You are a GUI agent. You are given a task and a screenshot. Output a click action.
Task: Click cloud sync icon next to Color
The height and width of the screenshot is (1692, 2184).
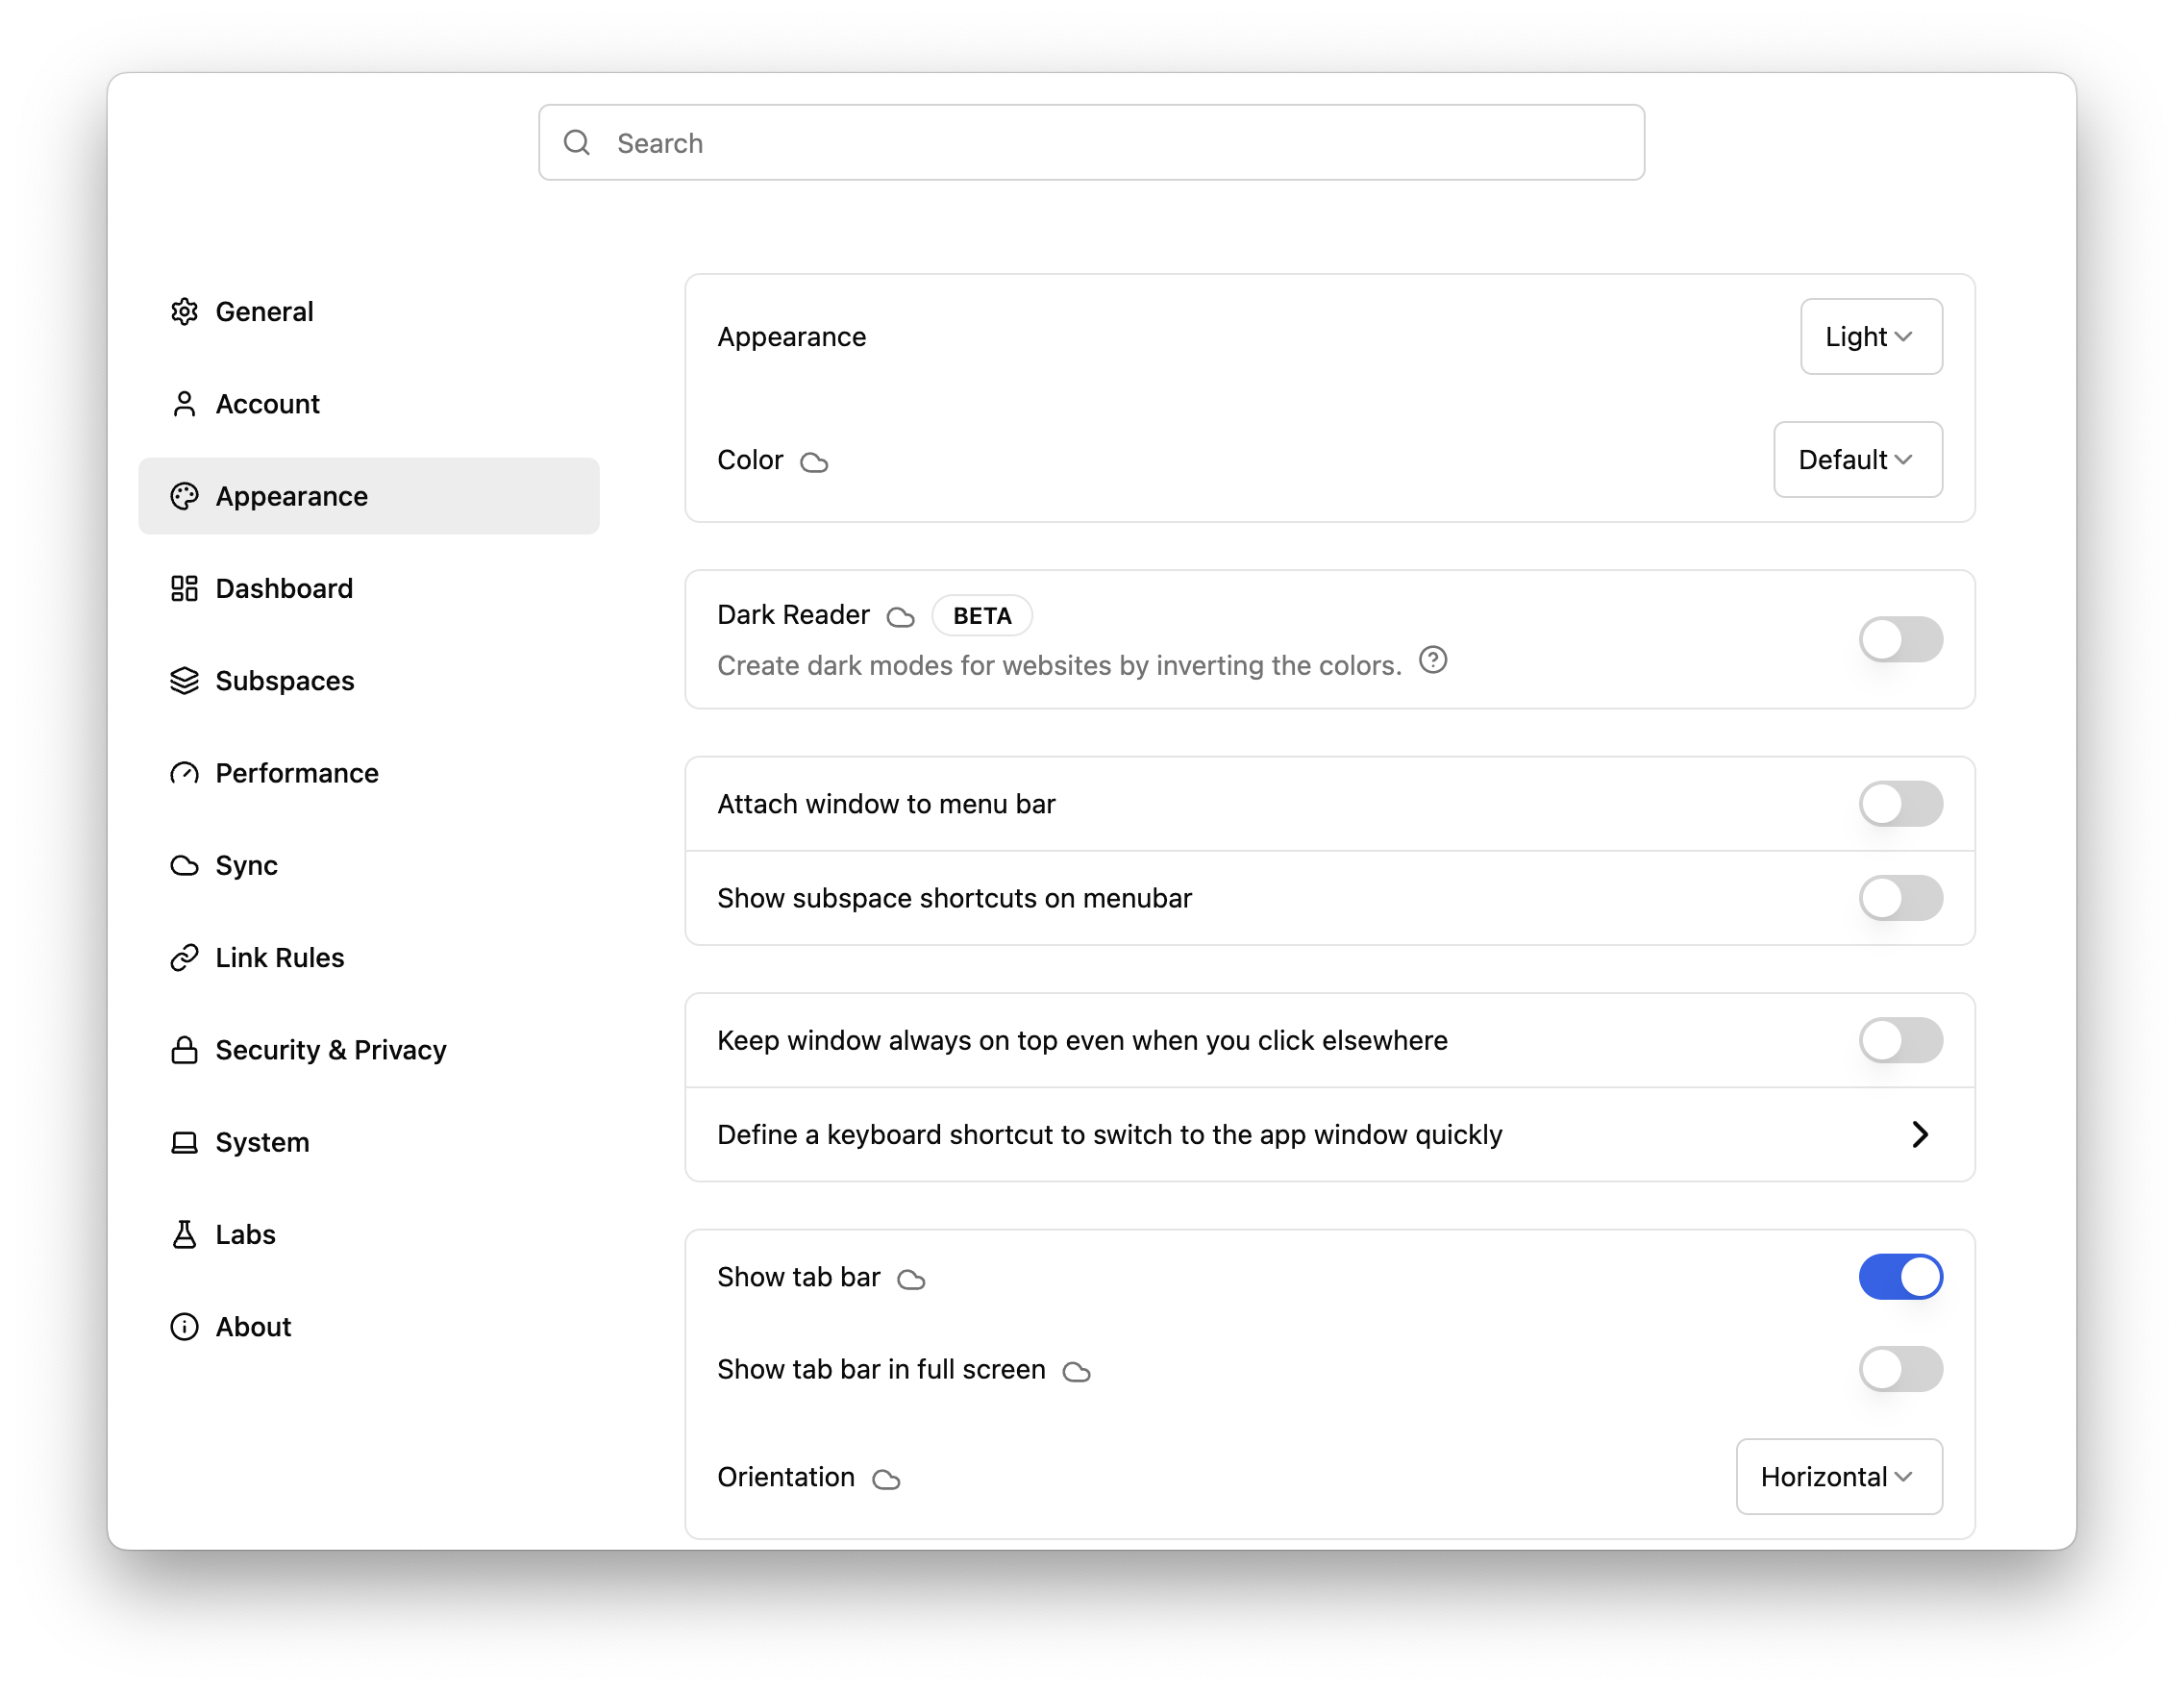pos(814,462)
